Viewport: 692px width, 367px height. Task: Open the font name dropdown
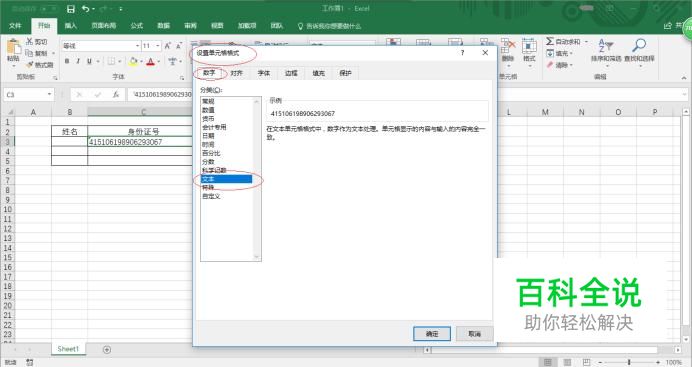[x=137, y=46]
